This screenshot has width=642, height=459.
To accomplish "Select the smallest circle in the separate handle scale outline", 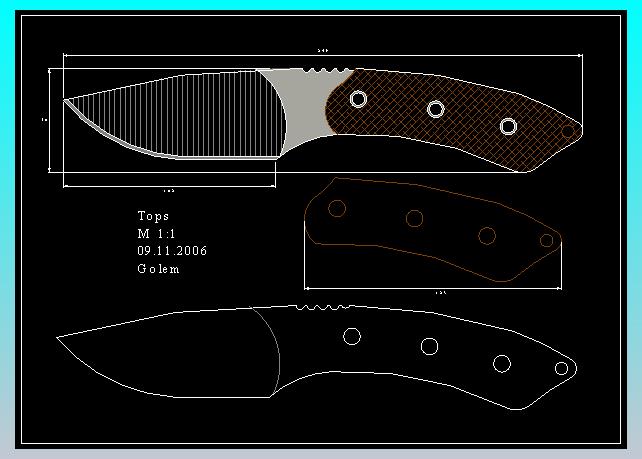I will point(547,240).
